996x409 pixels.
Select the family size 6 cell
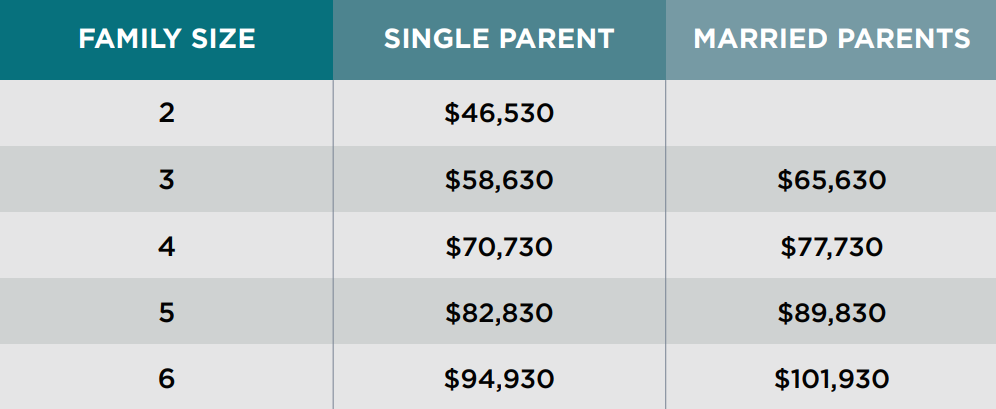[166, 379]
